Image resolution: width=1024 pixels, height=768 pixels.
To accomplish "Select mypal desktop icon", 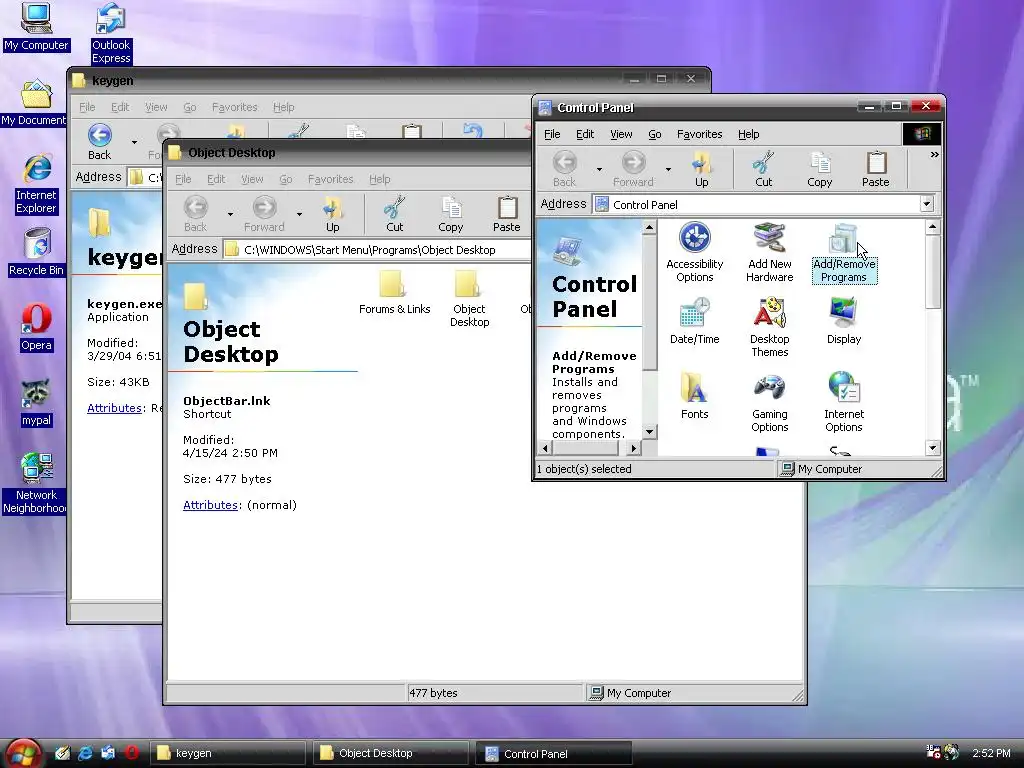I will point(36,403).
